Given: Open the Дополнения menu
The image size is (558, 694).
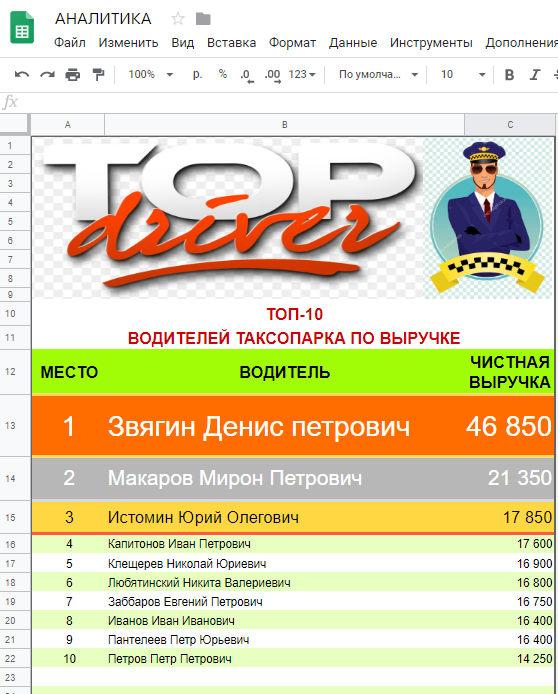Looking at the screenshot, I should pyautogui.click(x=521, y=42).
